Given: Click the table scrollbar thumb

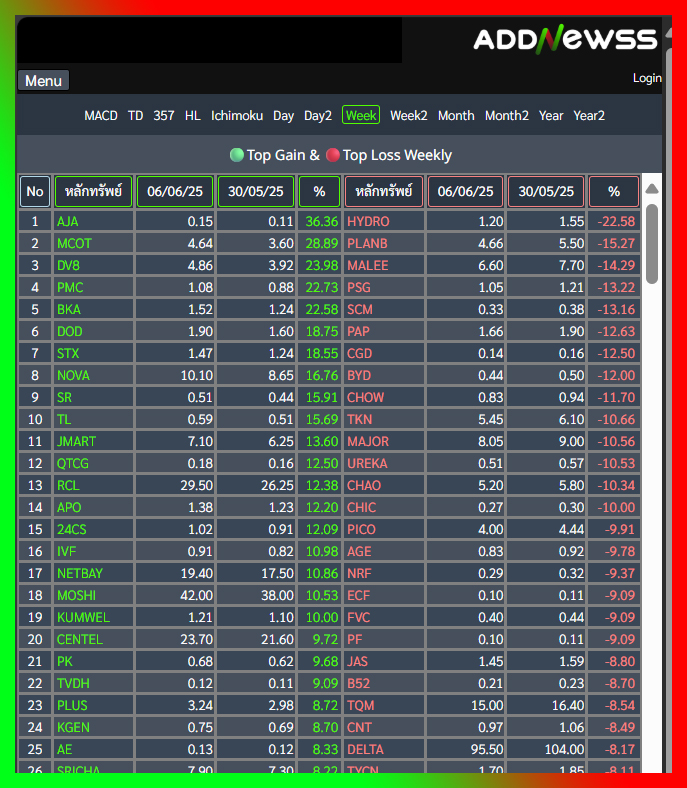Looking at the screenshot, I should tap(652, 244).
